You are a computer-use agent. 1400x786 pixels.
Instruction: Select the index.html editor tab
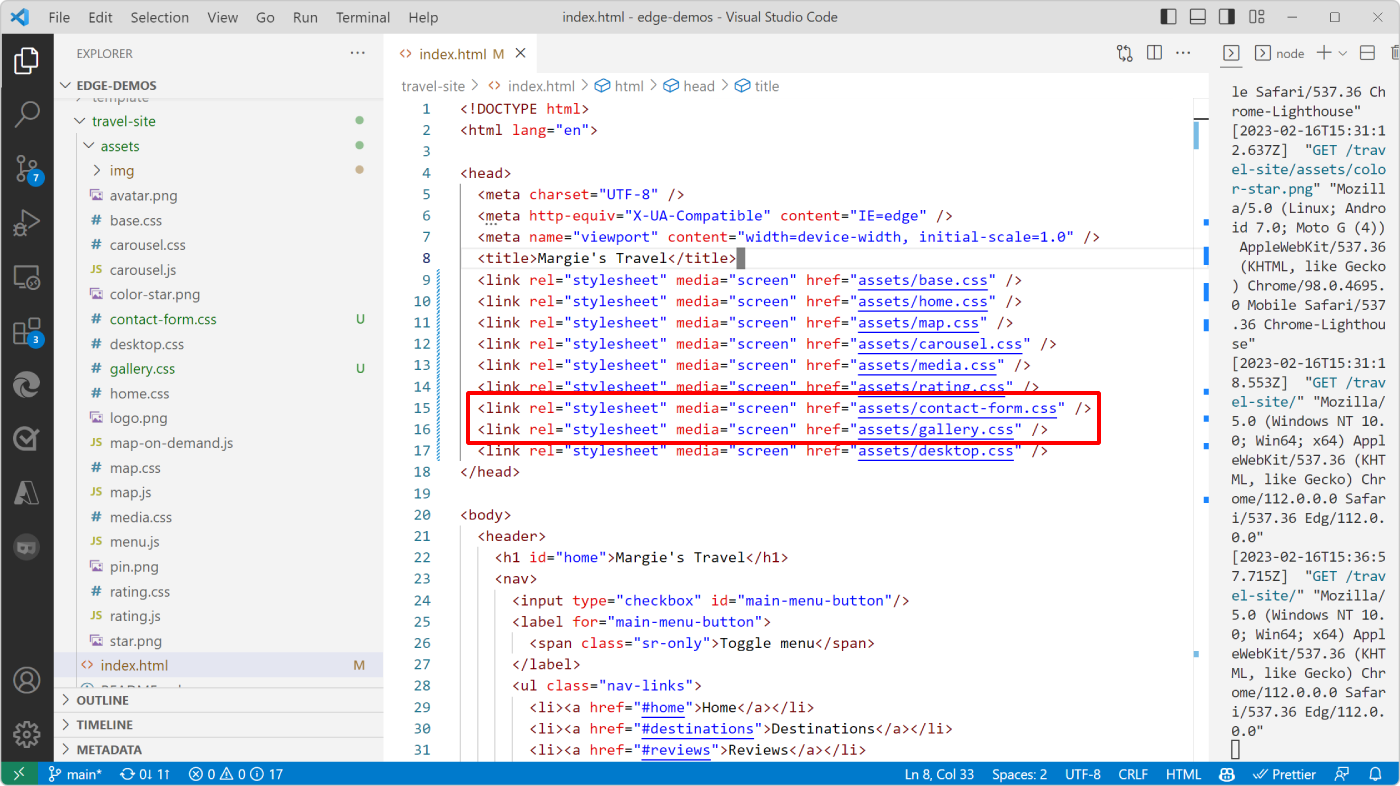click(452, 52)
